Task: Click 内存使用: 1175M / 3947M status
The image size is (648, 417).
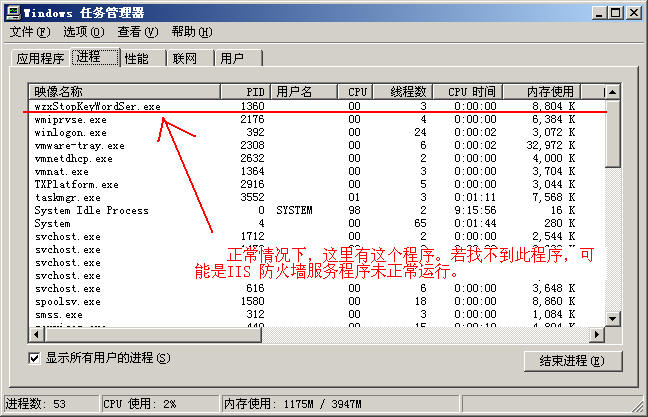Action: point(341,404)
